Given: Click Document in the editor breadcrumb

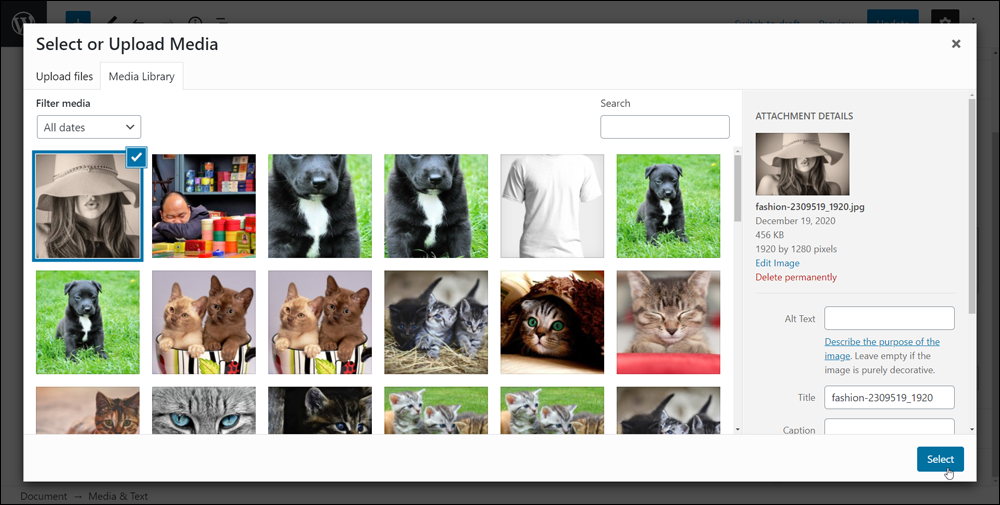Looking at the screenshot, I should 43,496.
